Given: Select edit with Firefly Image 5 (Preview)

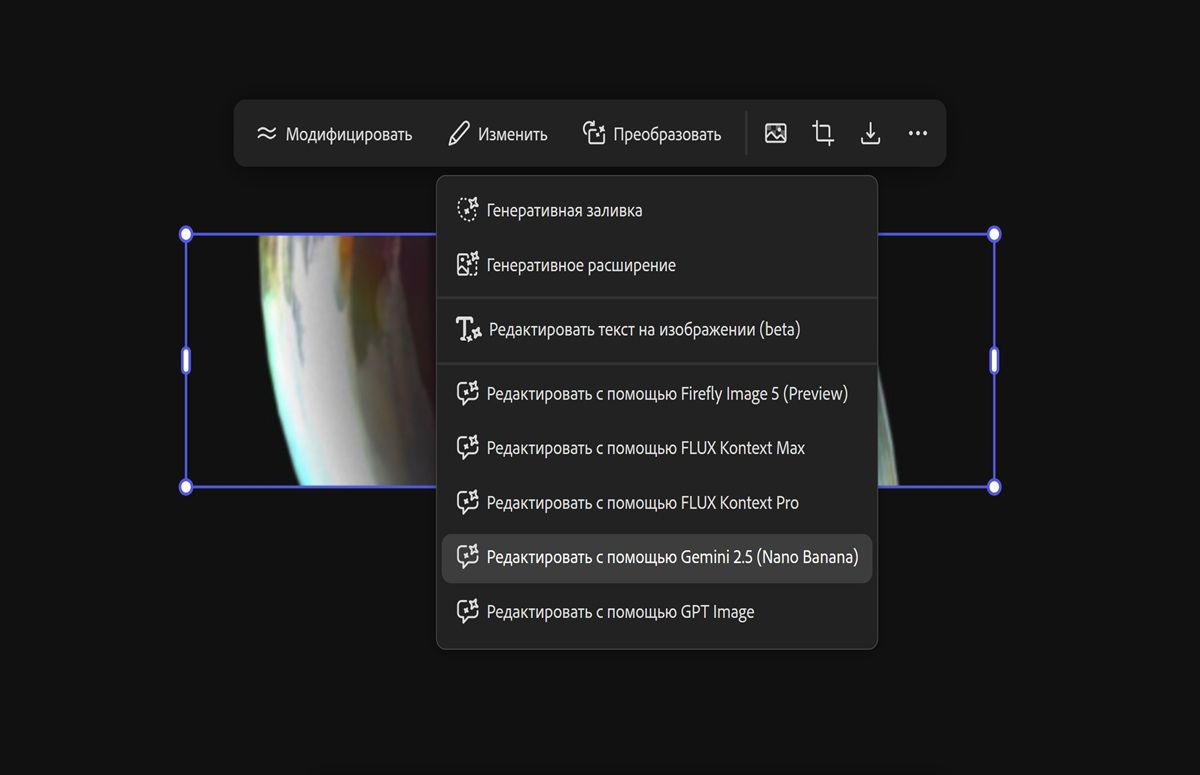Looking at the screenshot, I should (x=657, y=394).
